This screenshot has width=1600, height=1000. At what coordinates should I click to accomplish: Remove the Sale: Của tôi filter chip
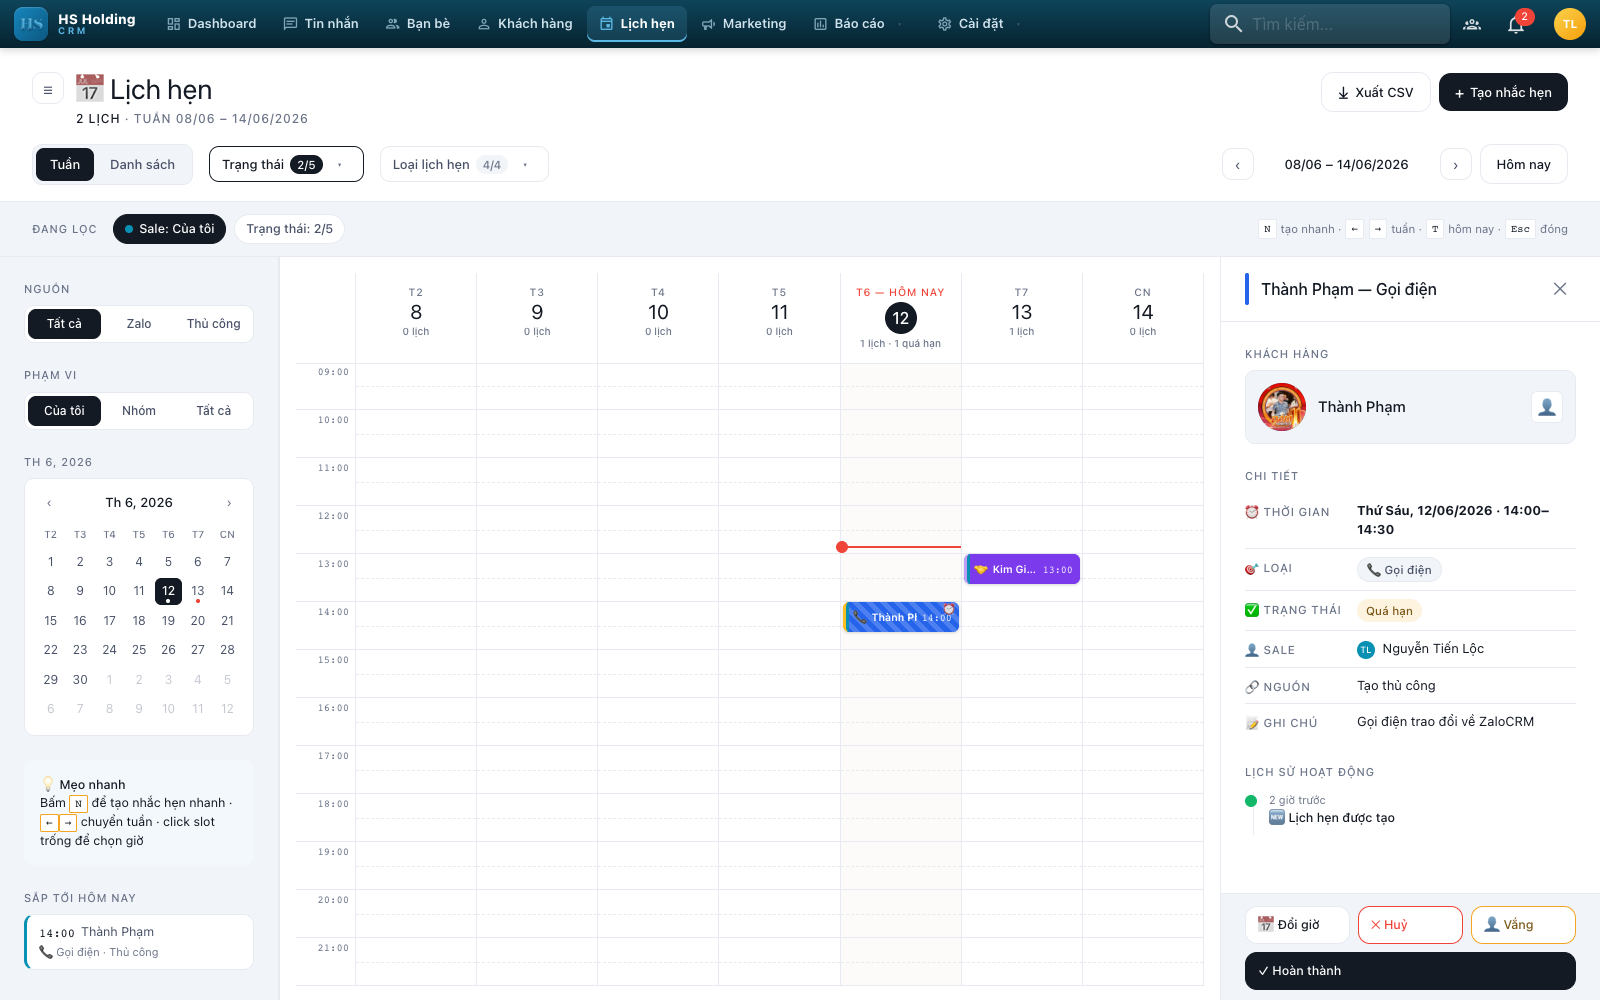coord(170,229)
